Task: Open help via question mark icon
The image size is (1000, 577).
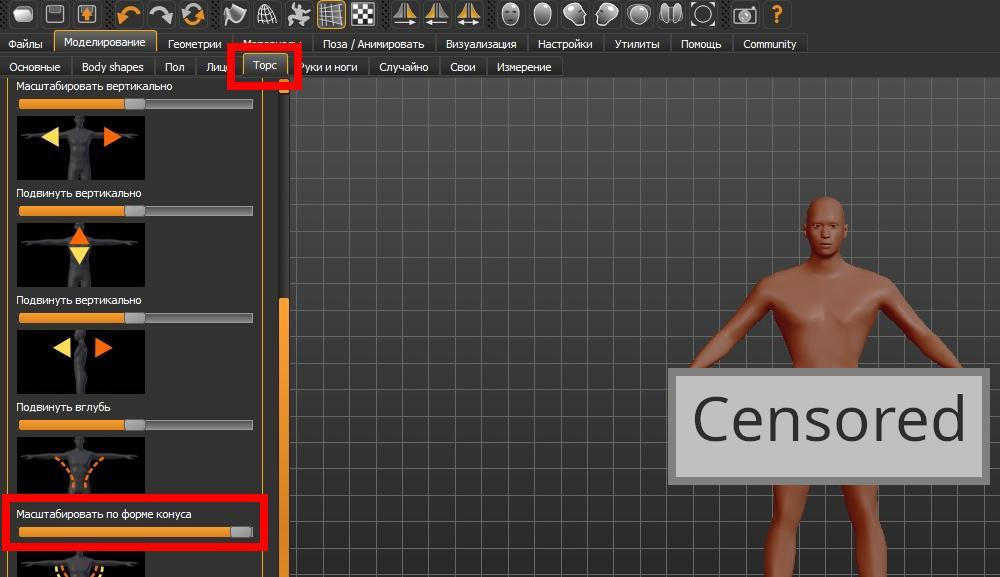Action: [776, 14]
